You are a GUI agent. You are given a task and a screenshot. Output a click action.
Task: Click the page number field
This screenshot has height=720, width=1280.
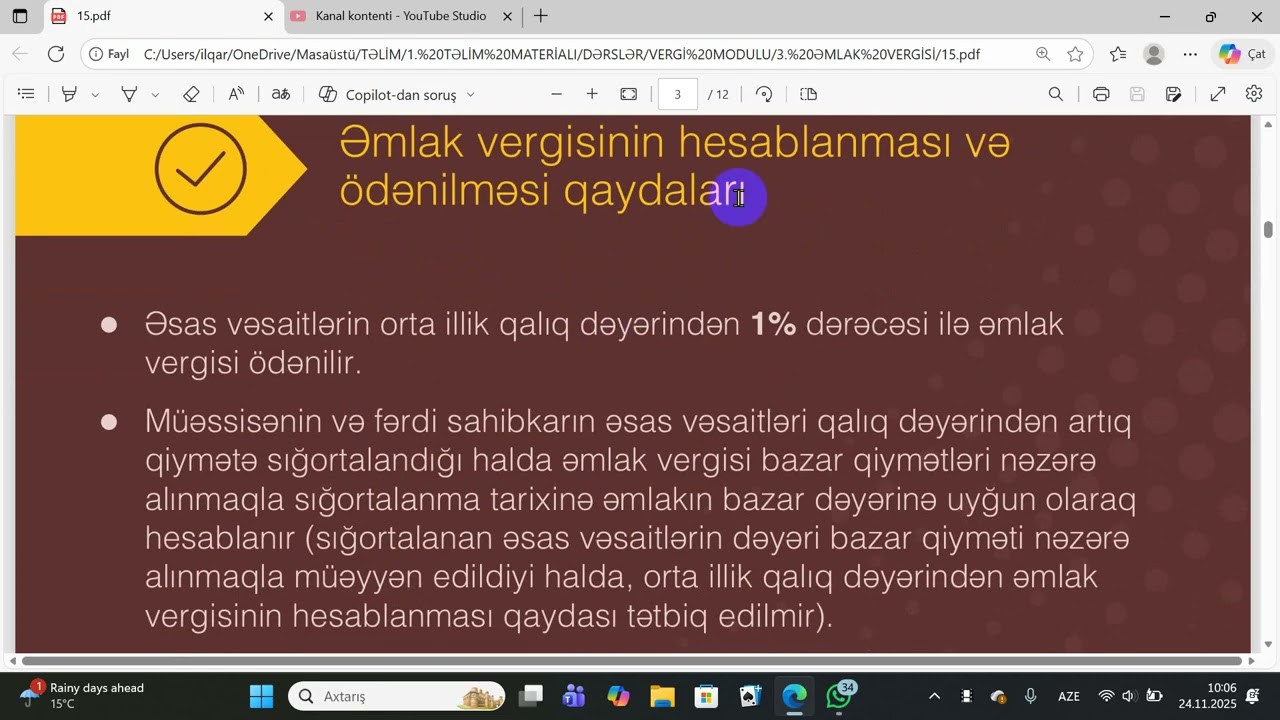point(678,95)
